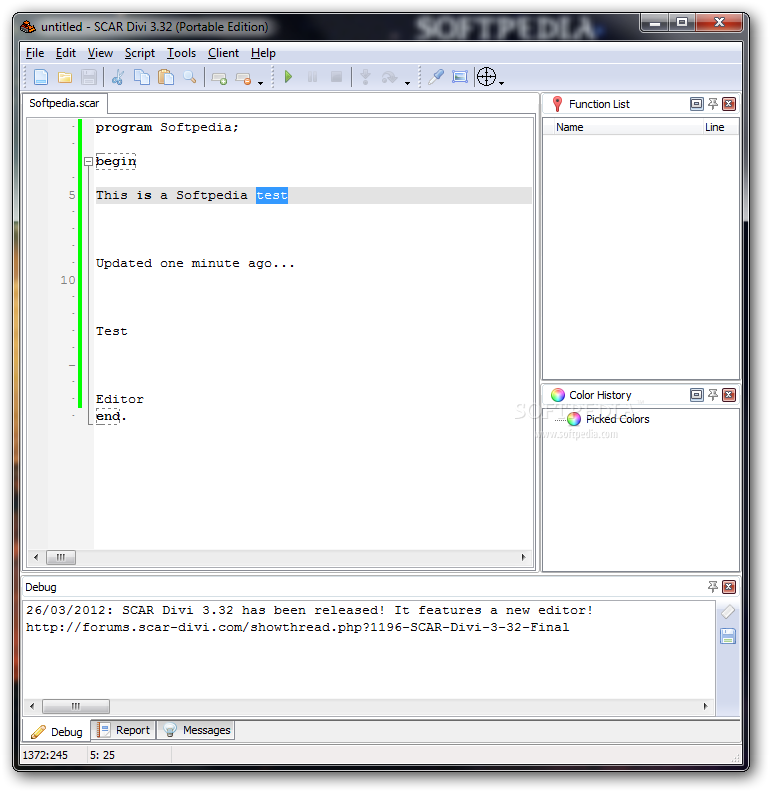
Task: Select the Softpedia.scar editor tab
Action: coord(64,104)
